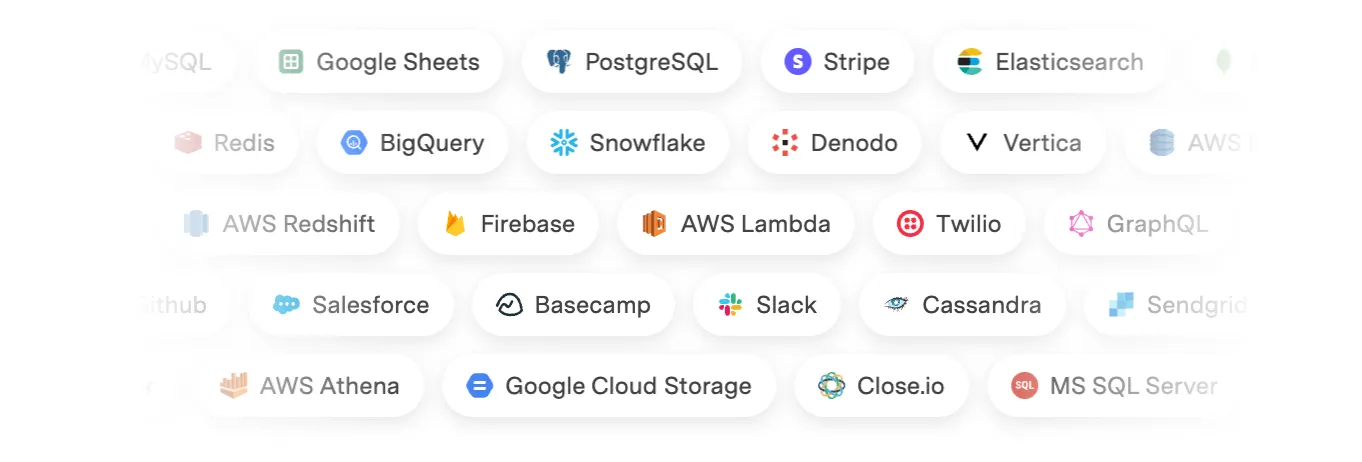Click the AWS Lambda orange icon
1362x462 pixels.
pos(654,224)
